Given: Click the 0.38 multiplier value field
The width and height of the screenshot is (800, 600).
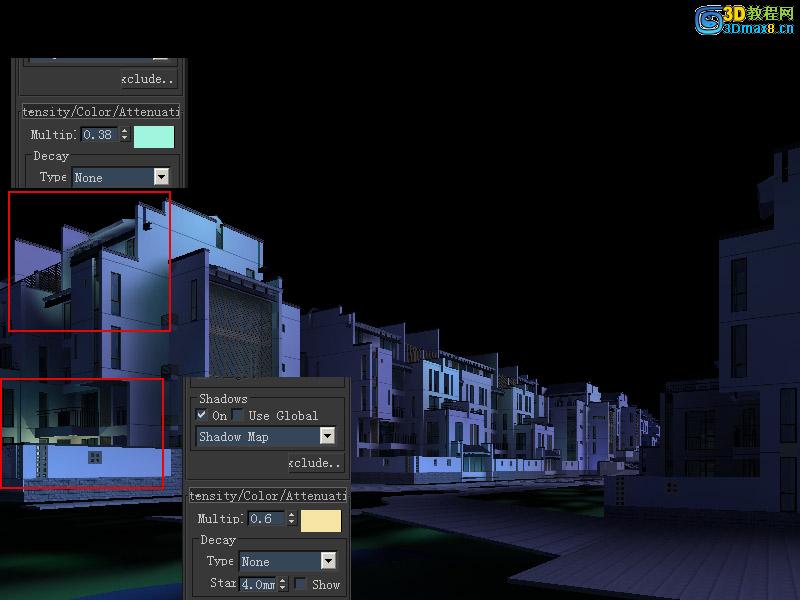Looking at the screenshot, I should pos(100,135).
